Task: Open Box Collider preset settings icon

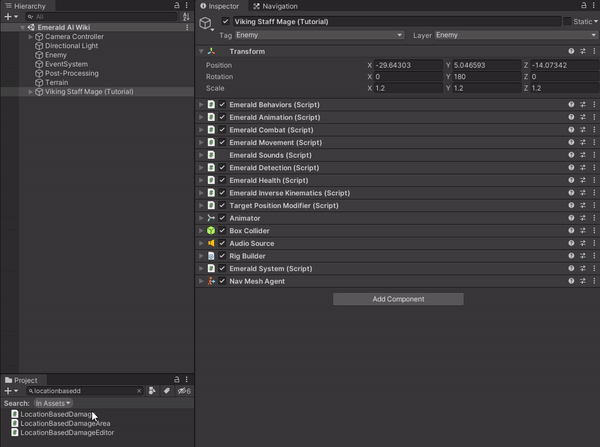Action: [582, 231]
